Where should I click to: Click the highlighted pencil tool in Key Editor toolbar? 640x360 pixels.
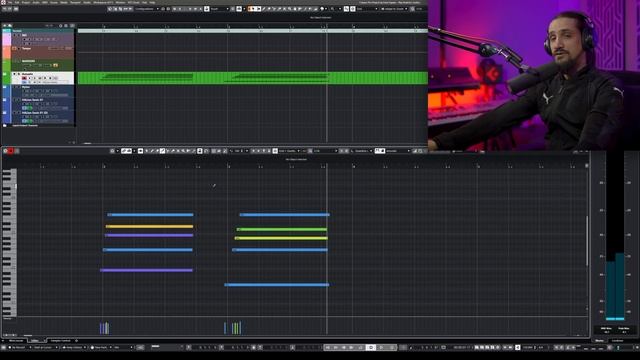pos(162,151)
